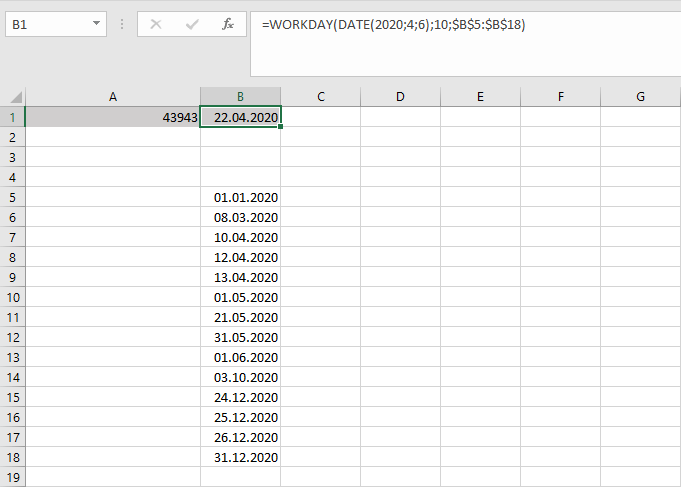Click the Insert Function fx icon
Viewport: 681px width, 487px height.
coord(227,24)
